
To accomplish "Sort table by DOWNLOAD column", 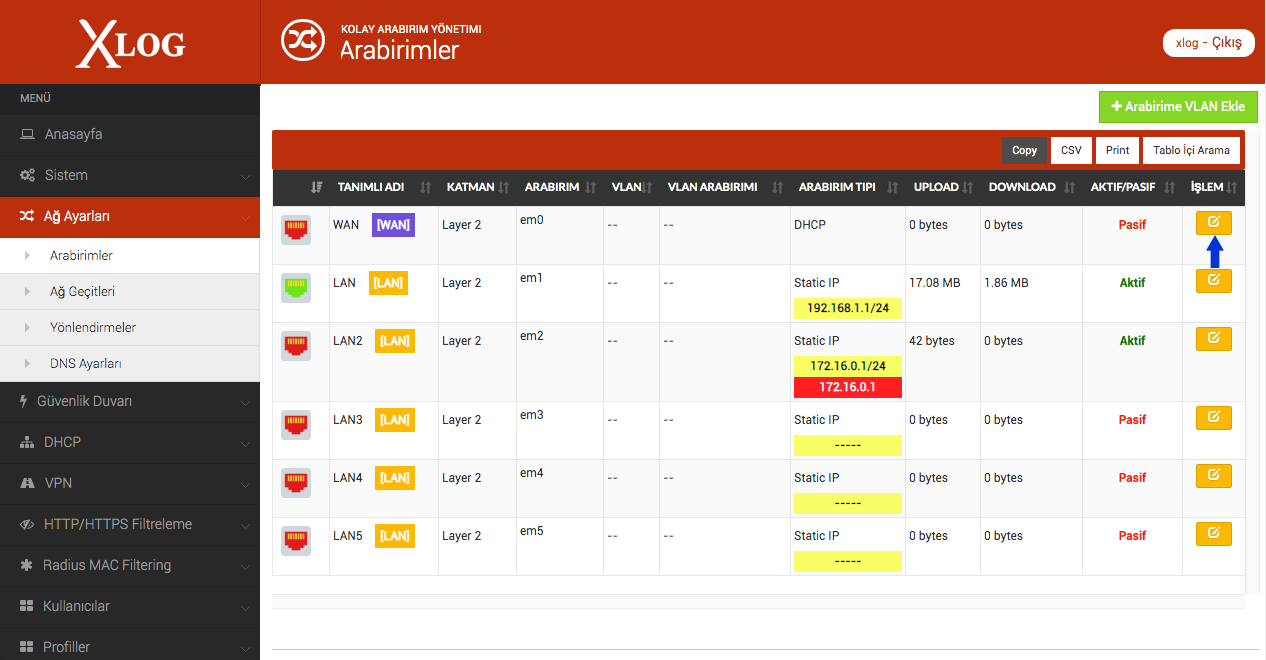I will [x=1031, y=187].
